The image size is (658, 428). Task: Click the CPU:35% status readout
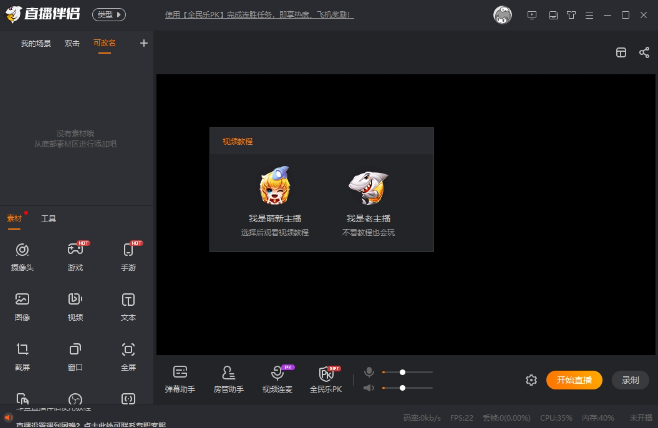click(556, 418)
